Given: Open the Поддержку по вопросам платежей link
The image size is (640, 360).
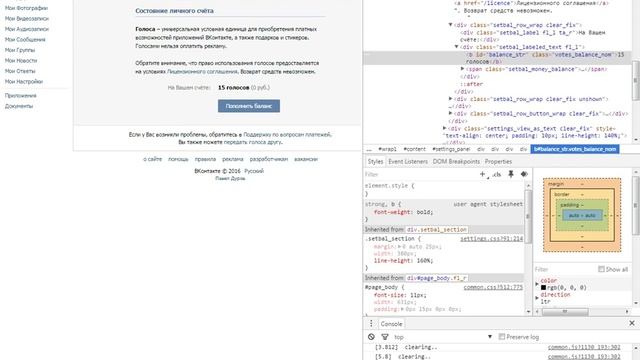Looking at the screenshot, I should click(x=287, y=134).
